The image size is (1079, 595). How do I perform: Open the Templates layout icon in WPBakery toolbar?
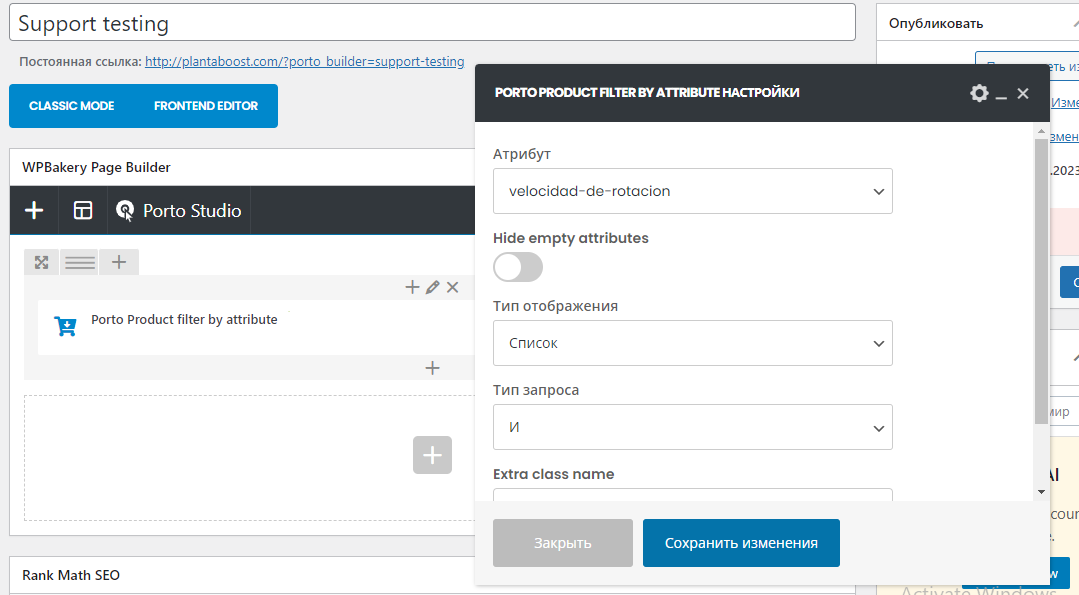(83, 210)
